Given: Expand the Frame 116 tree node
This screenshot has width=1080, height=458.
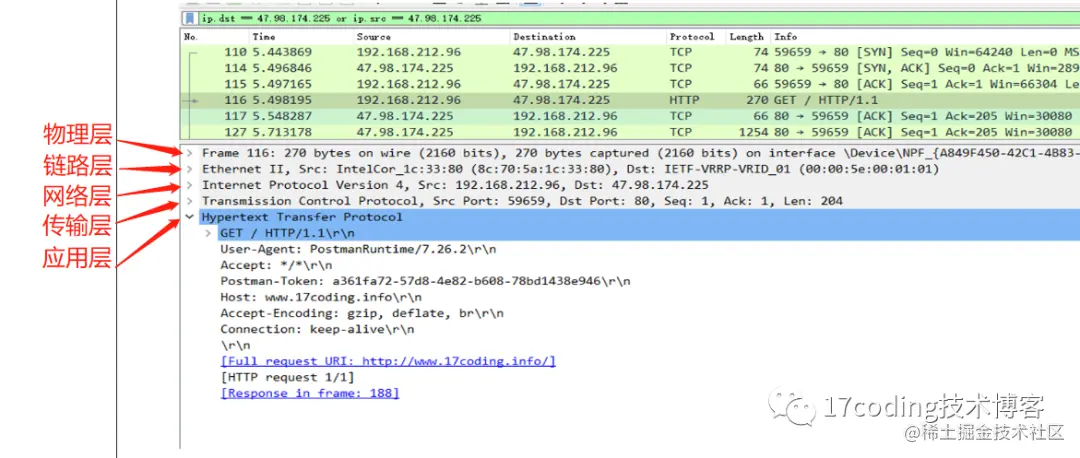Looking at the screenshot, I should [x=189, y=153].
